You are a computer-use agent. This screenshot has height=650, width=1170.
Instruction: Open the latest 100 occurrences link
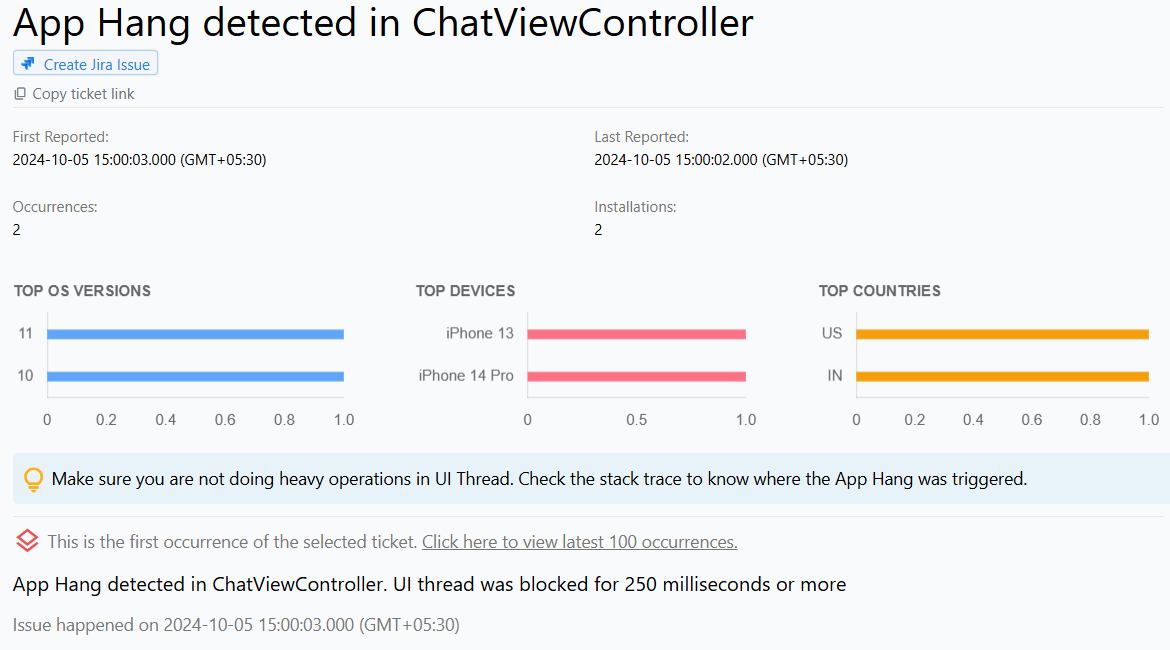coord(579,542)
